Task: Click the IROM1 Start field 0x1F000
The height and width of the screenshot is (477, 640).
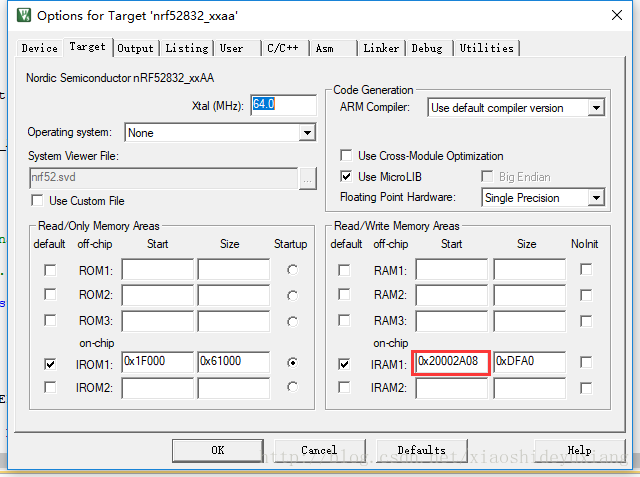Action: coord(158,362)
